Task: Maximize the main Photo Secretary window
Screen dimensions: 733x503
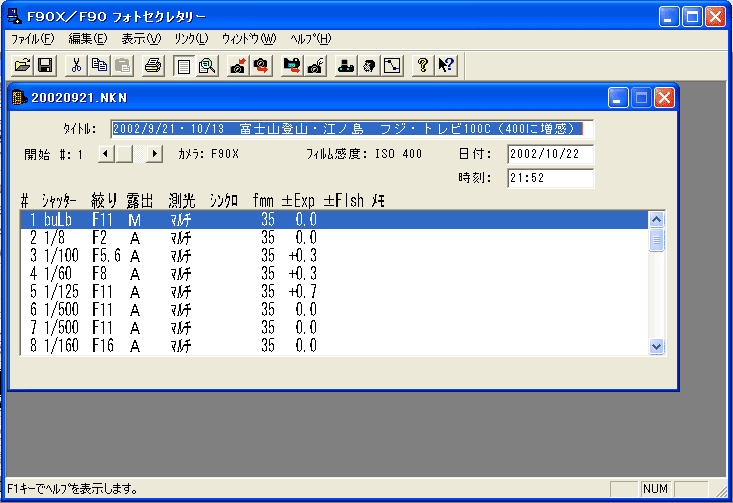Action: [x=692, y=17]
